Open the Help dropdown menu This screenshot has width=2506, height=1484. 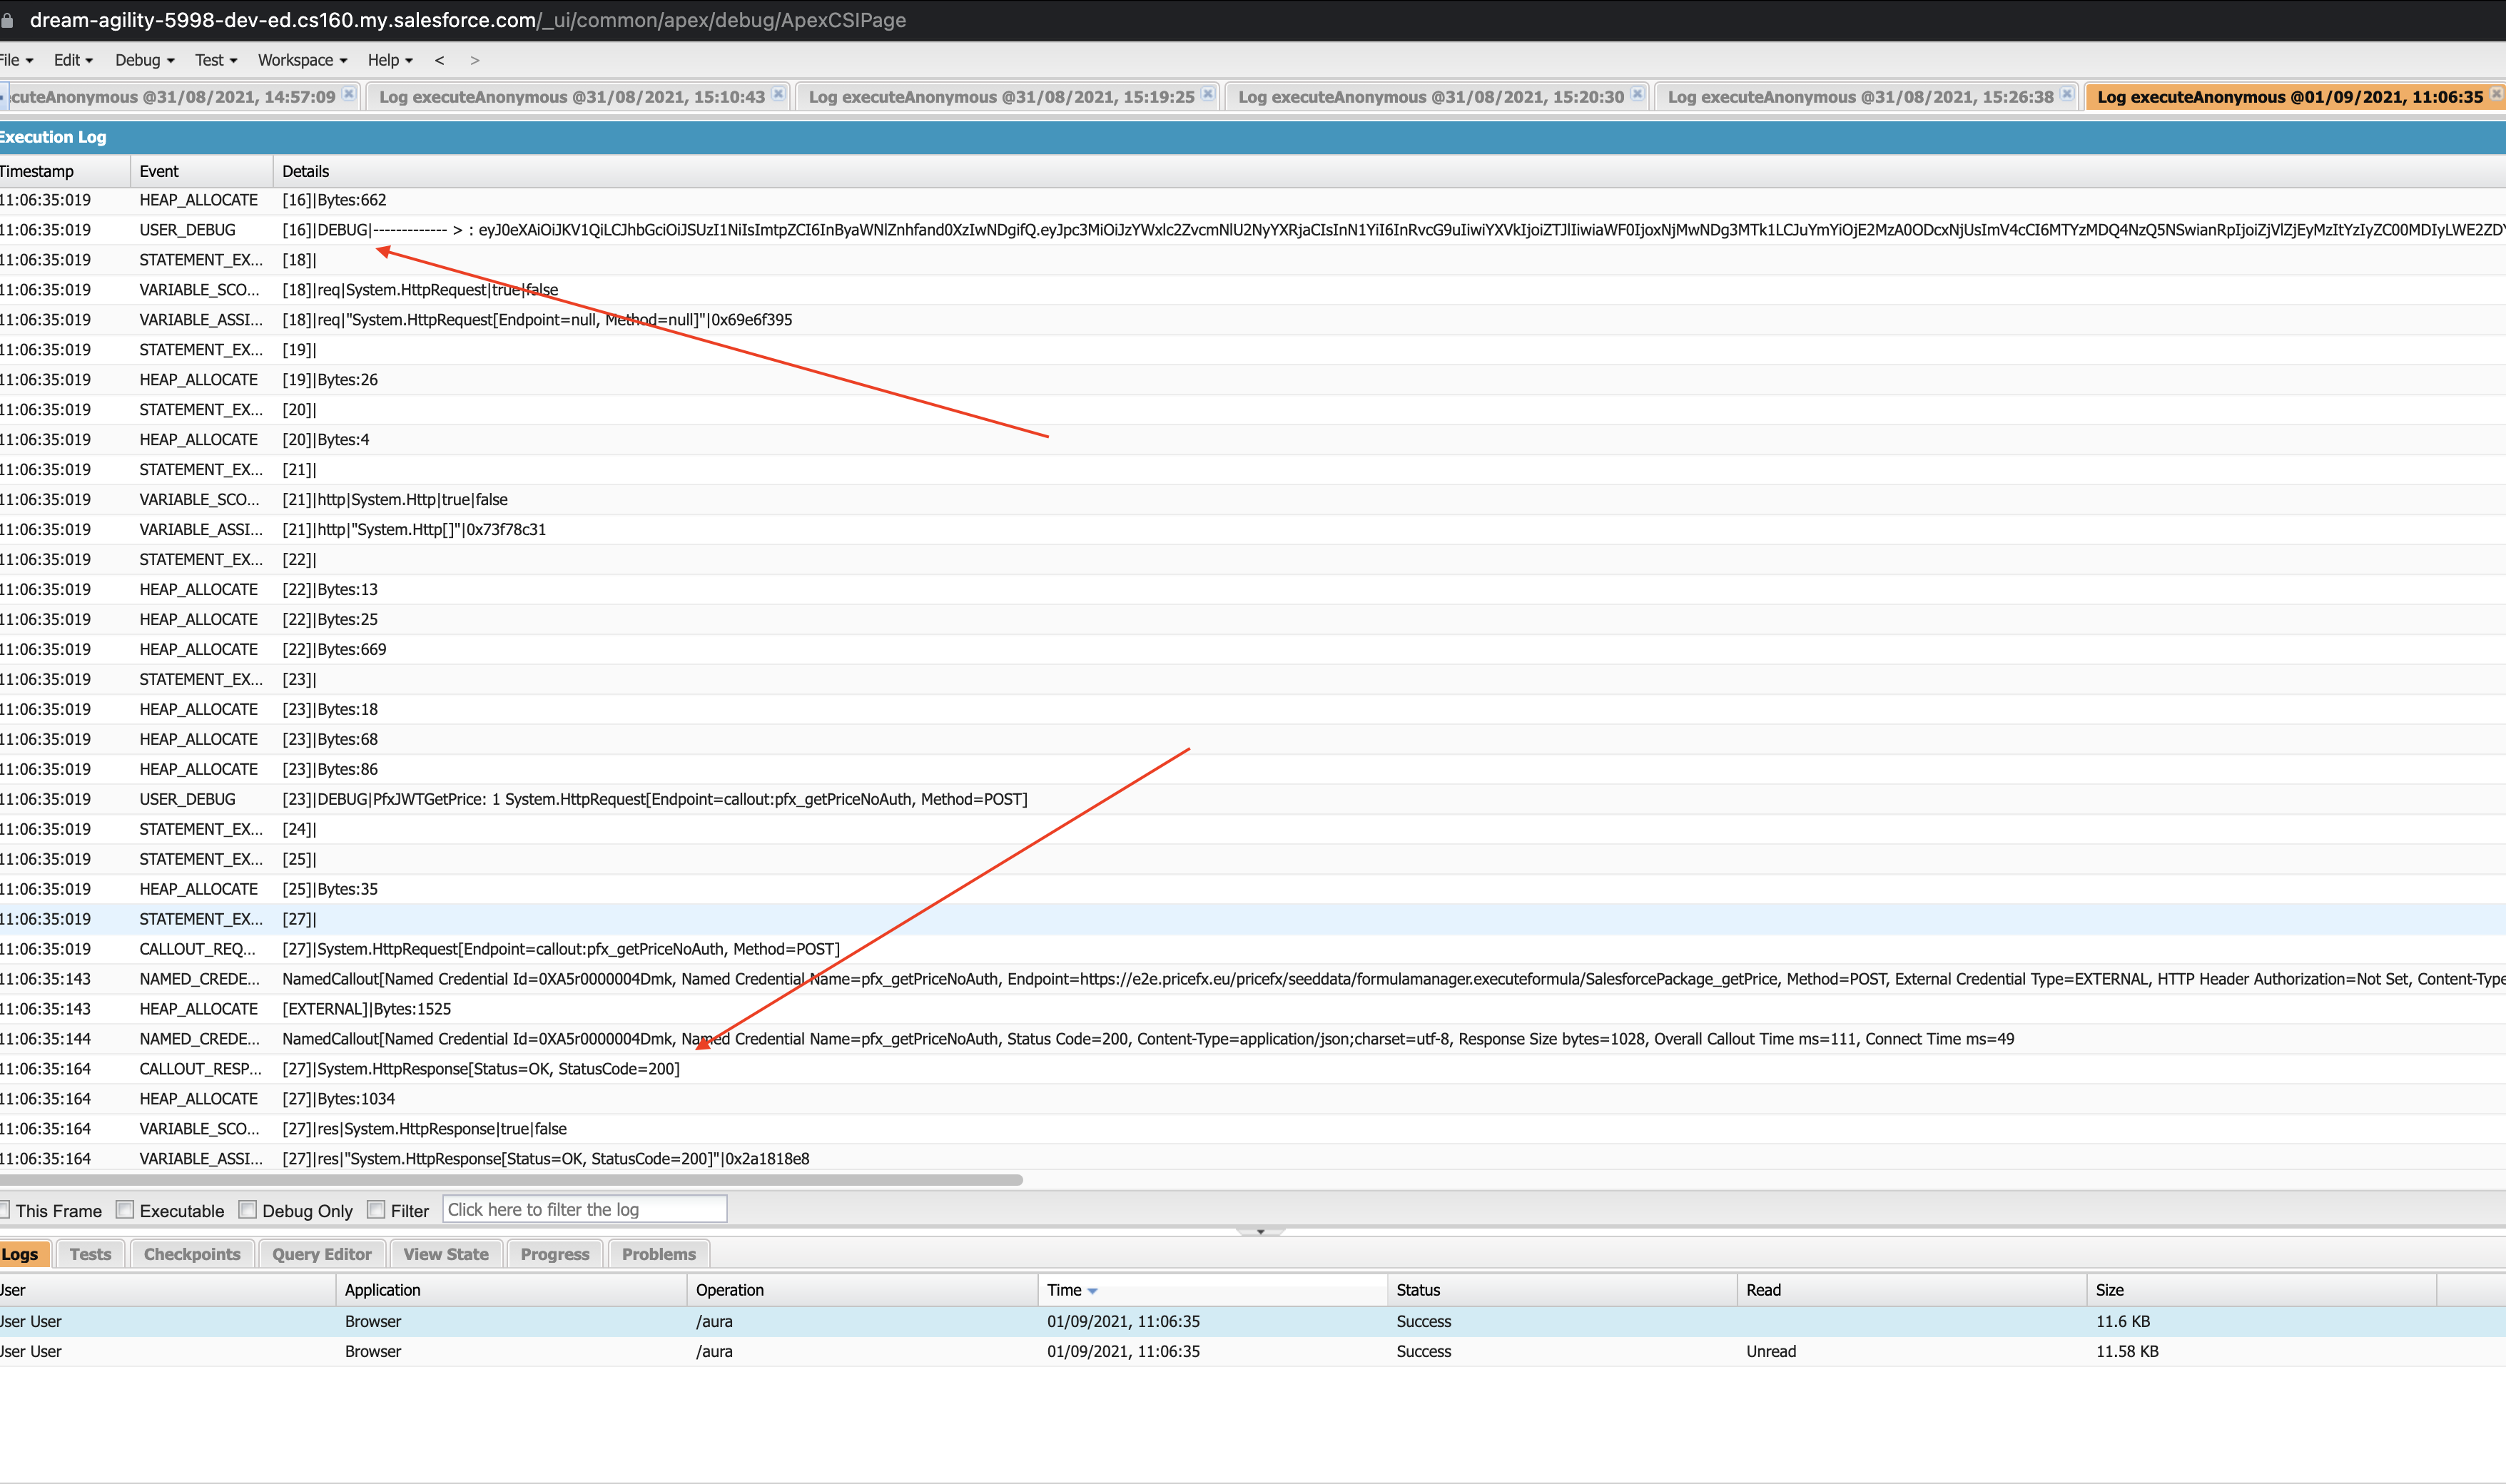(x=388, y=60)
